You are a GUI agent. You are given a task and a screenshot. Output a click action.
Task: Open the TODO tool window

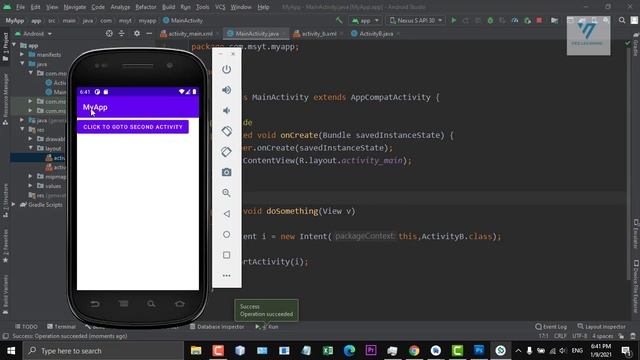(x=26, y=327)
